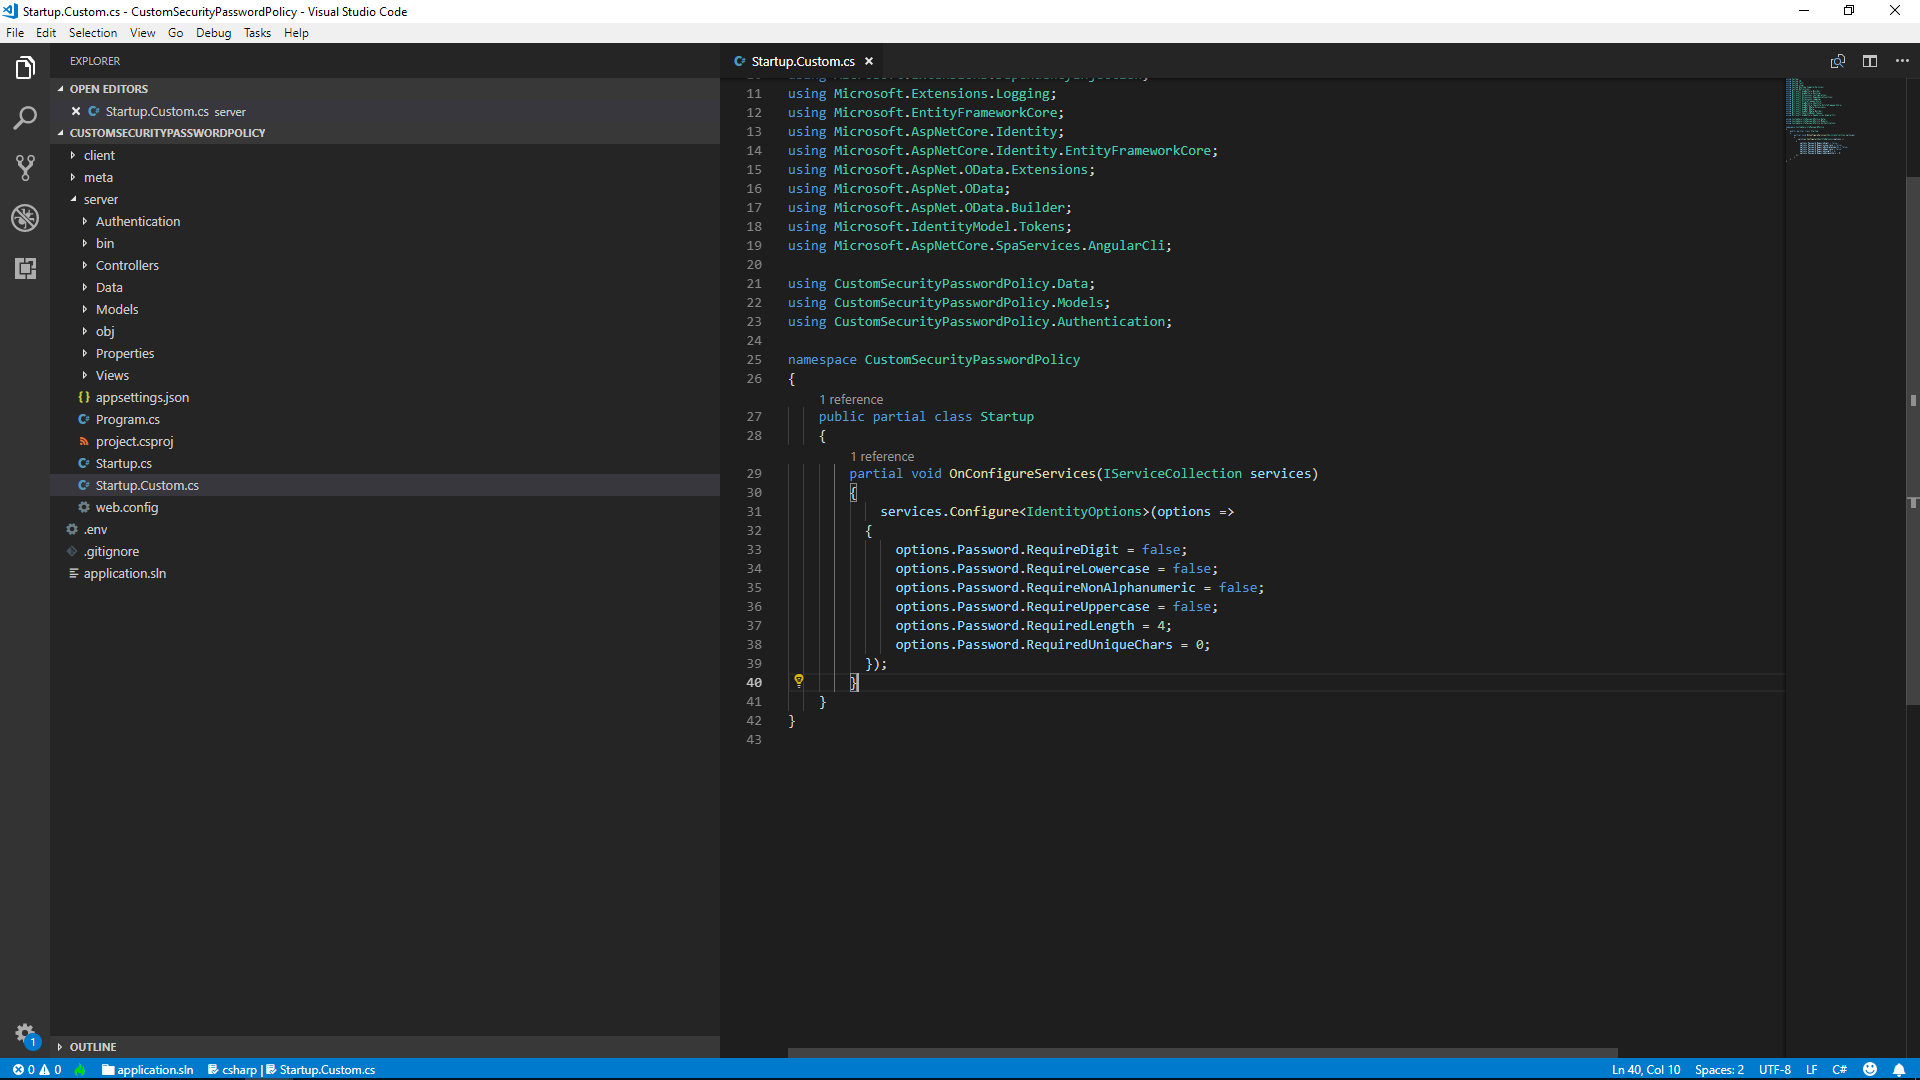Close Startup.Custom.cs in Open Editors
Viewport: 1920px width, 1080px height.
click(x=76, y=111)
